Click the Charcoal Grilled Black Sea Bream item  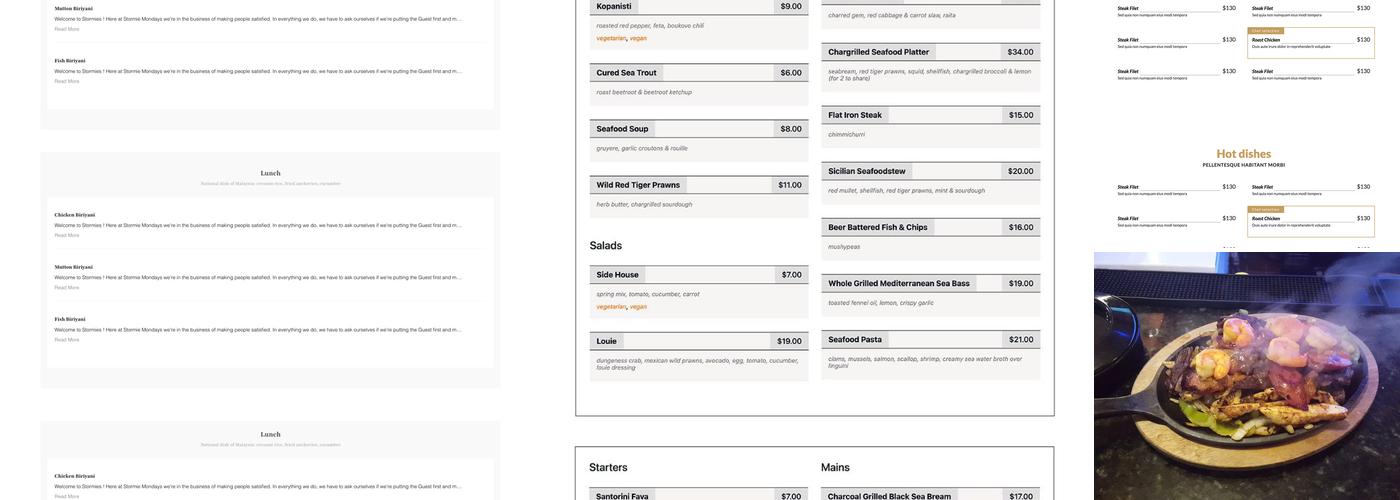[x=889, y=495]
